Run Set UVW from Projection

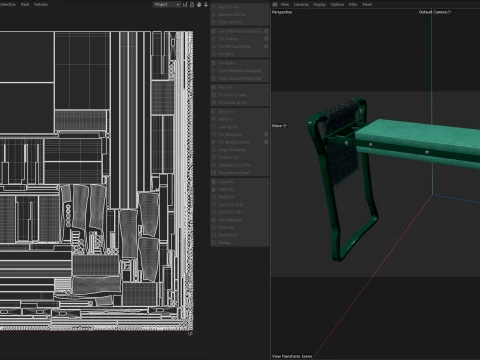point(237,31)
